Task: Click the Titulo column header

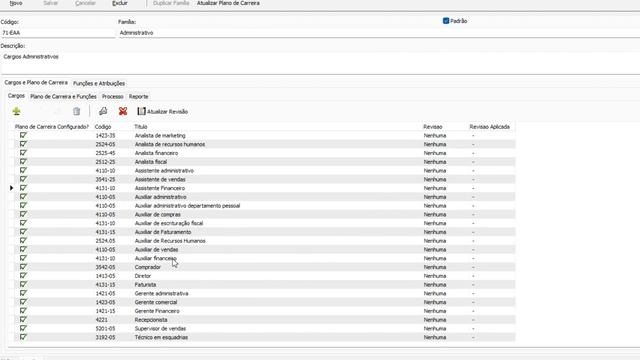Action: point(141,127)
